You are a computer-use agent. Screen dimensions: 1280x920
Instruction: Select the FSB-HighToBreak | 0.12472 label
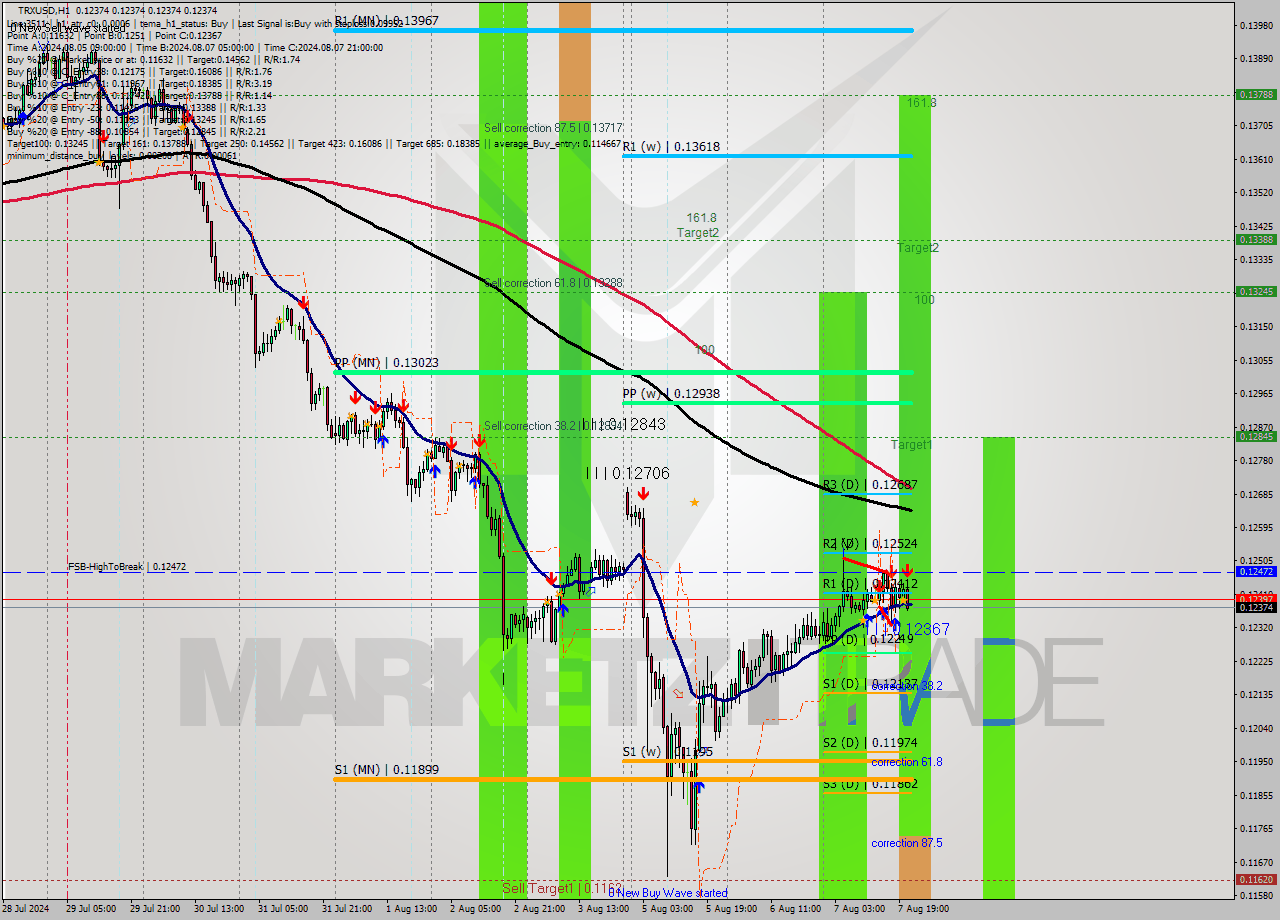(127, 567)
